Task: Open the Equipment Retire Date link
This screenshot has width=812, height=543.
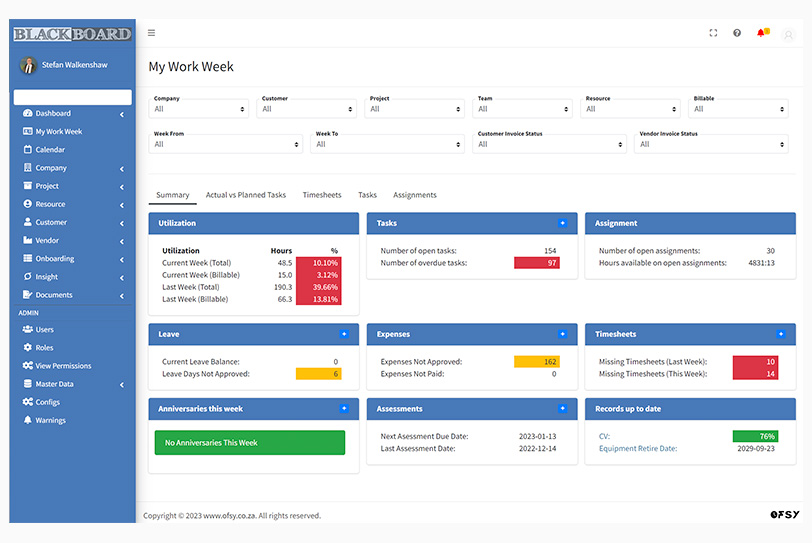Action: (x=638, y=449)
